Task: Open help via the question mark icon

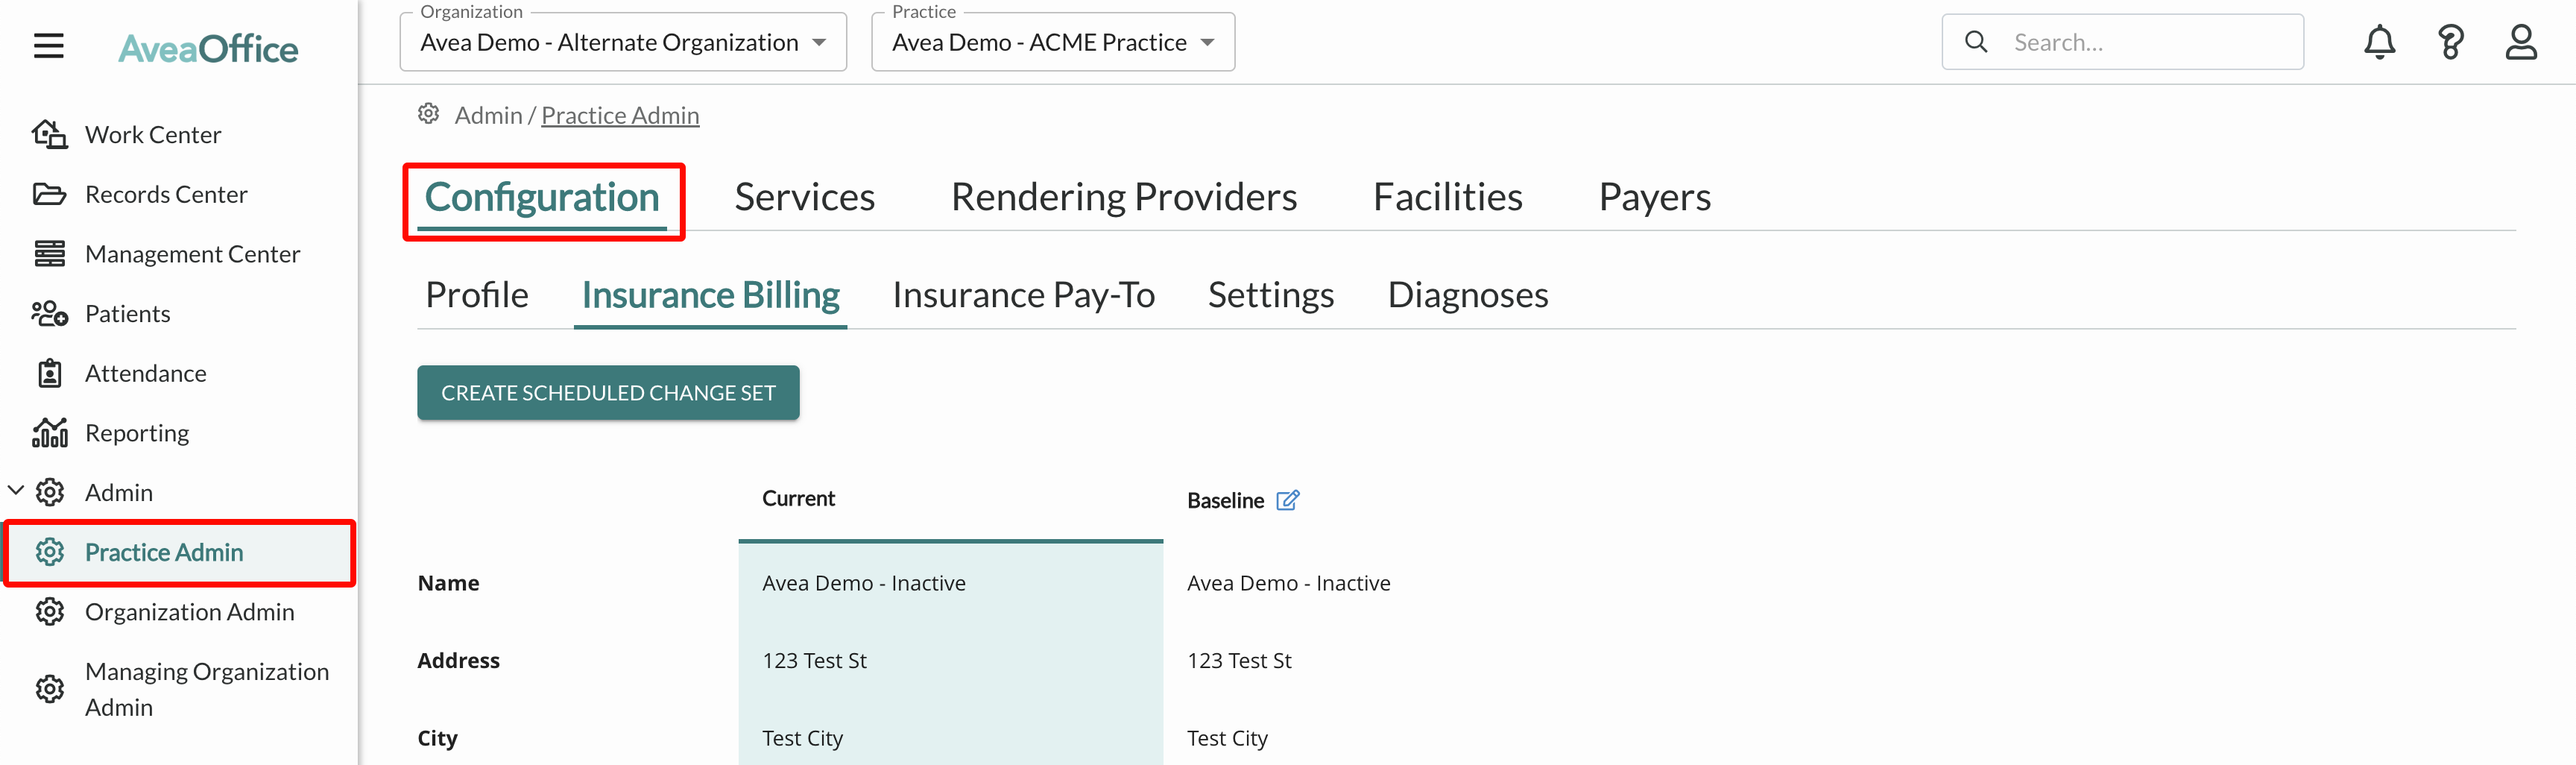Action: click(2450, 42)
